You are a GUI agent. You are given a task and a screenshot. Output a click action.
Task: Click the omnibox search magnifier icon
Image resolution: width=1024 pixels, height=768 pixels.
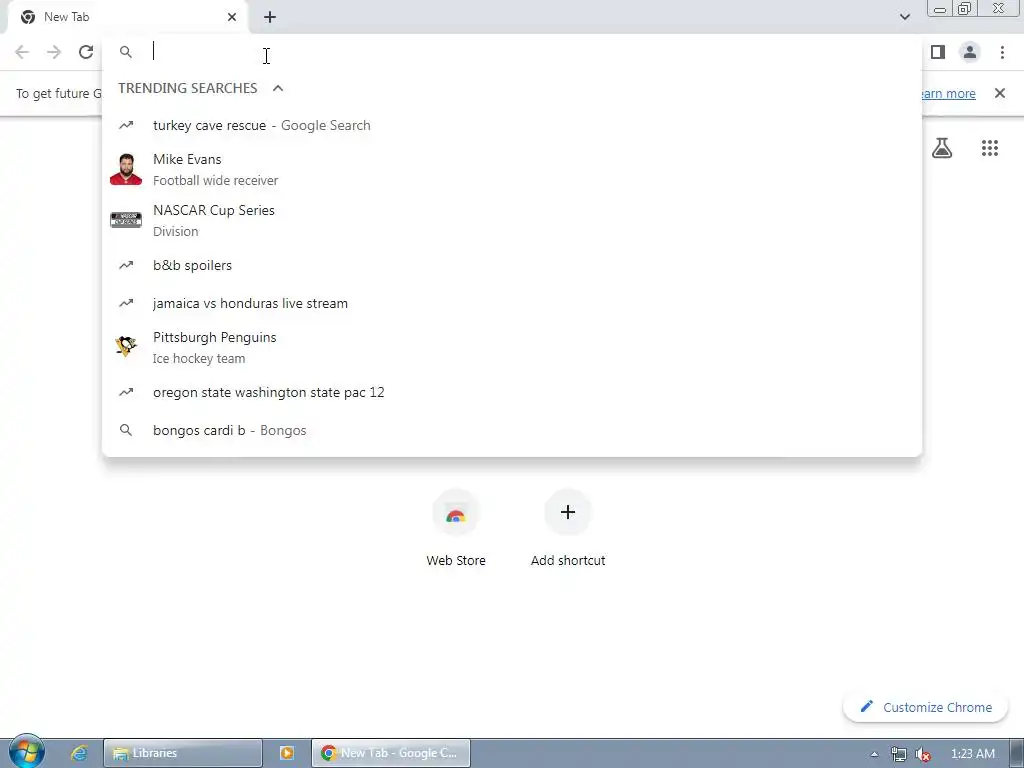click(126, 52)
